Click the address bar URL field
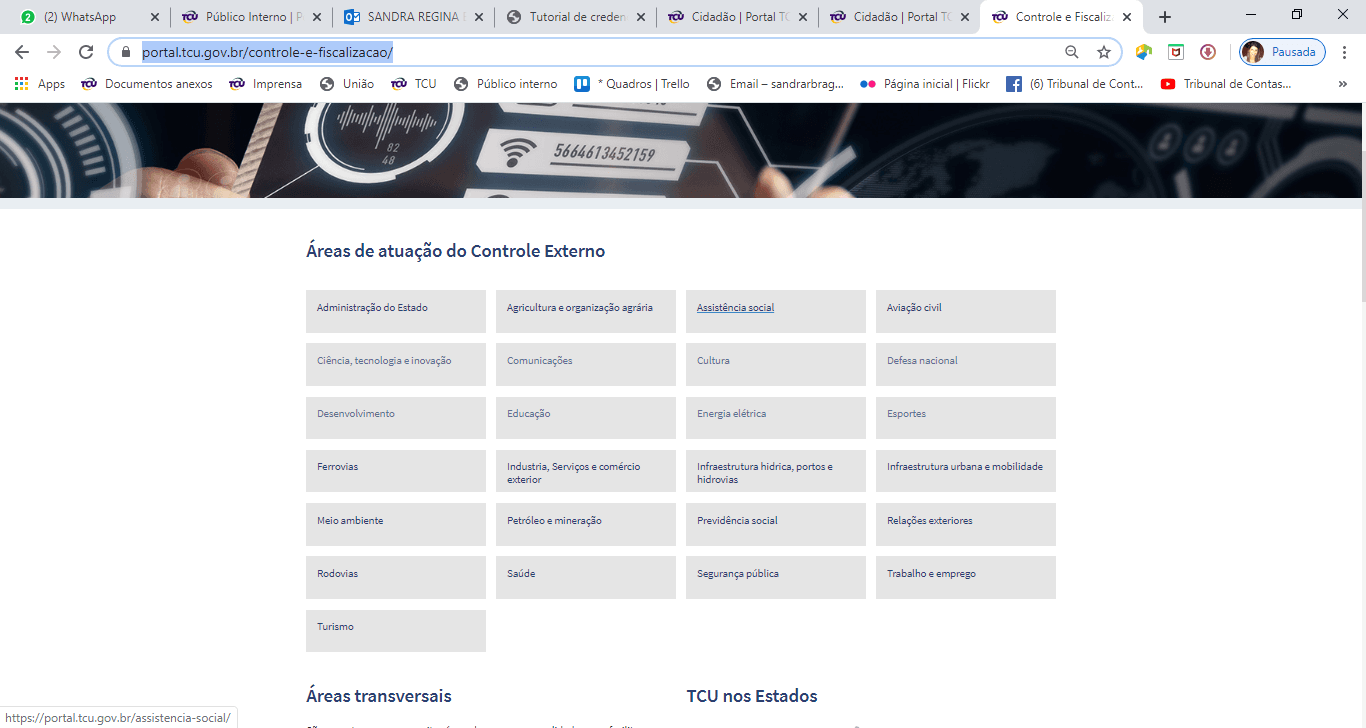 (600, 52)
